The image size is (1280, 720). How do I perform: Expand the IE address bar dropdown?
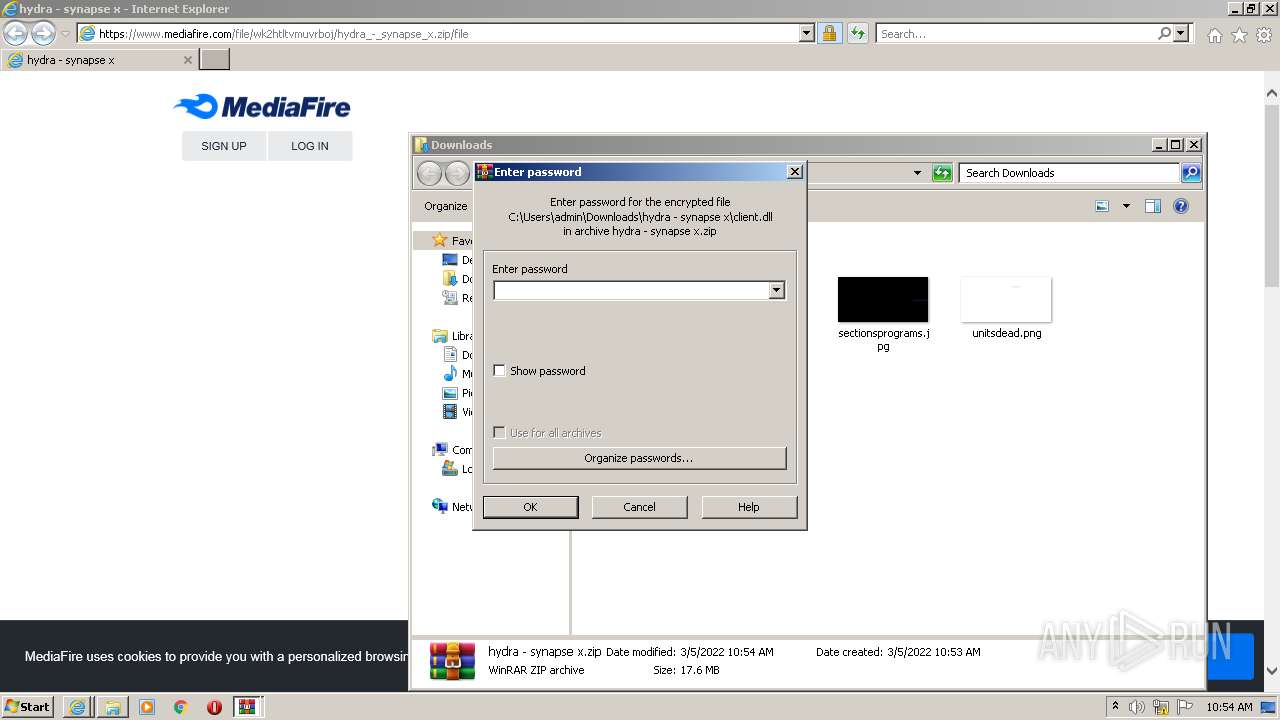point(807,33)
